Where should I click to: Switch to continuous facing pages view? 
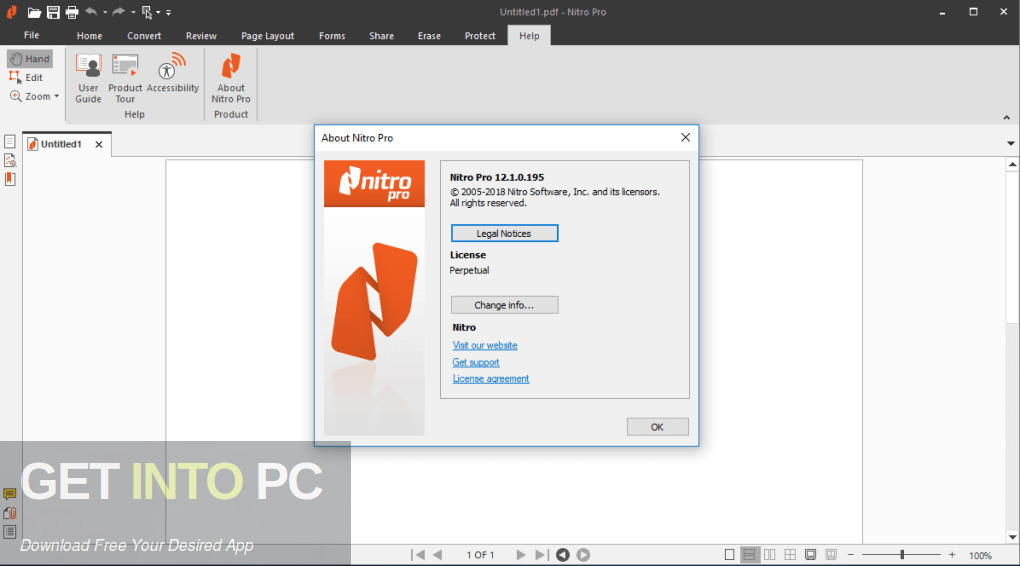click(790, 555)
